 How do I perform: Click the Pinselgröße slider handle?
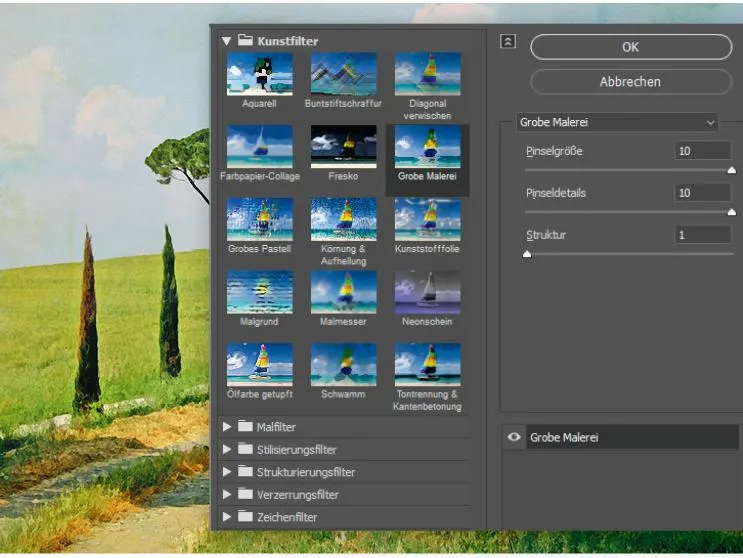coord(732,171)
